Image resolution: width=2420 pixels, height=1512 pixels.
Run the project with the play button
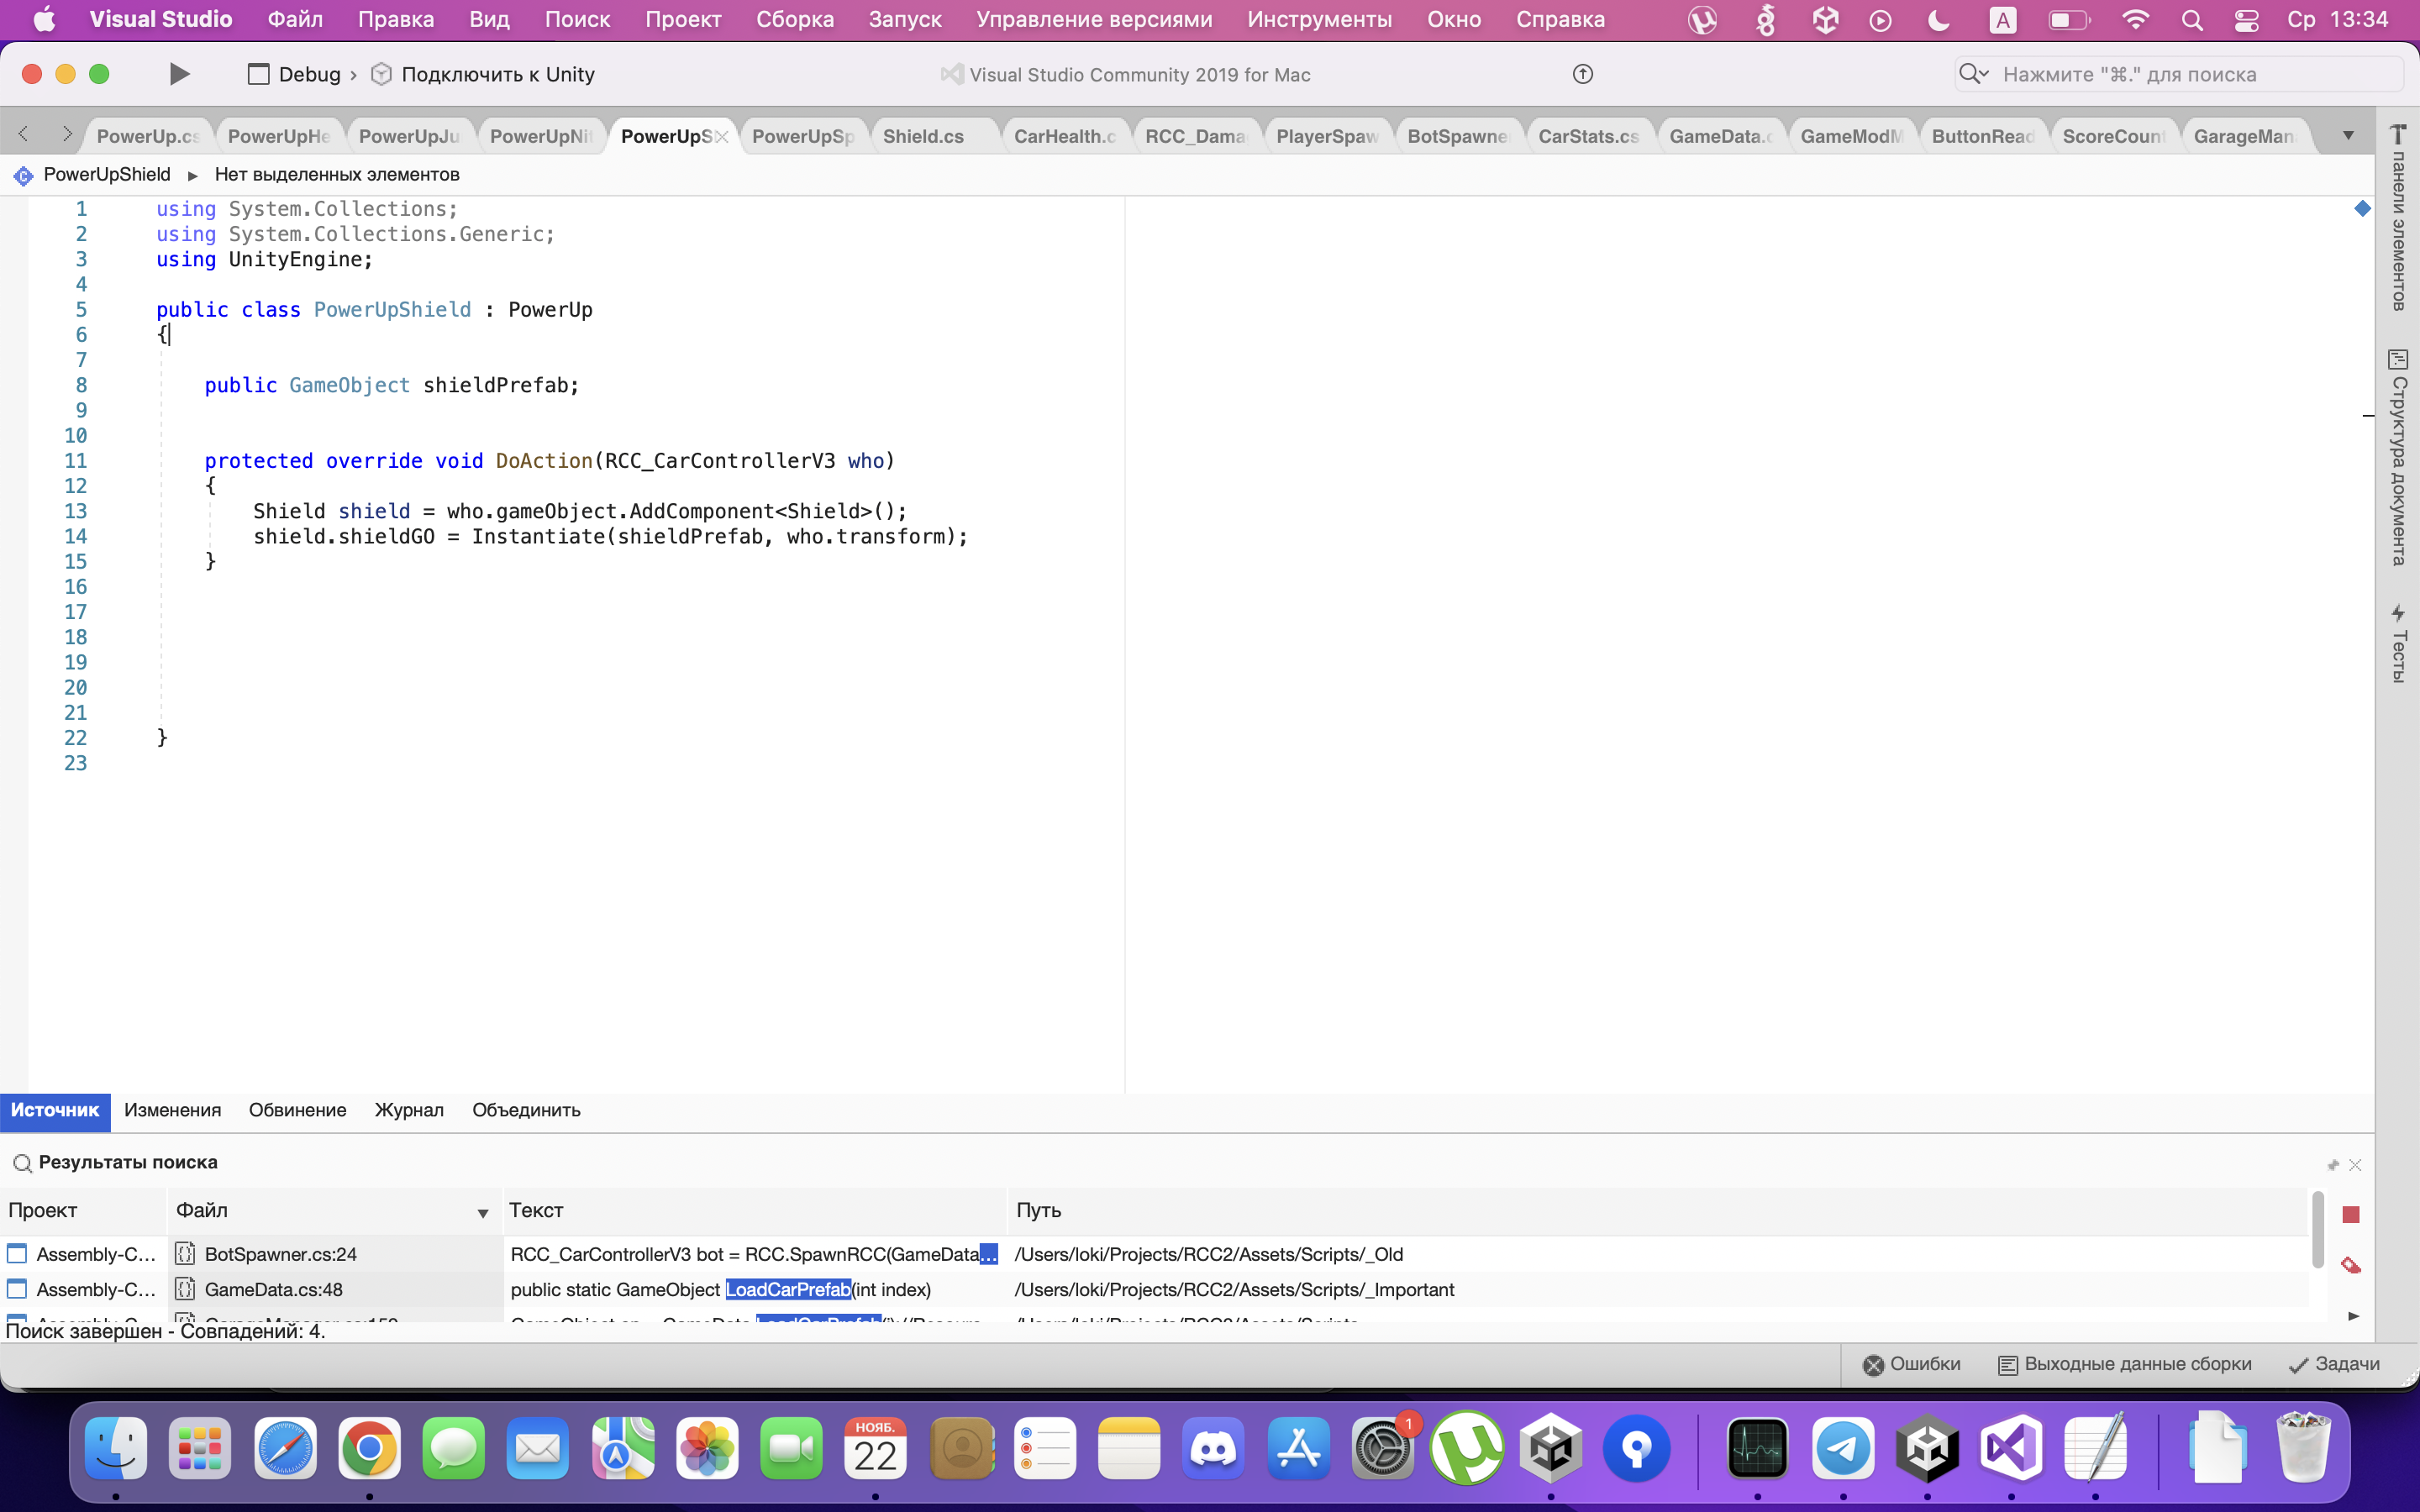tap(179, 74)
